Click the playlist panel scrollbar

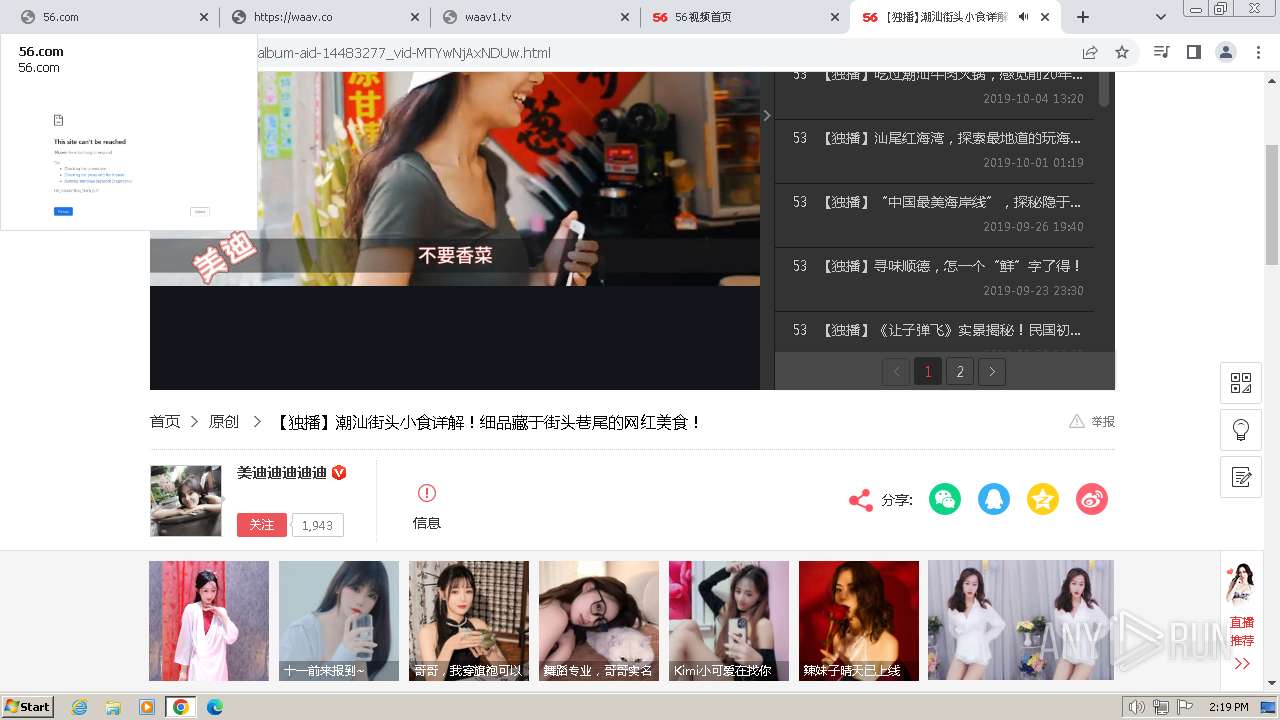click(x=1104, y=88)
